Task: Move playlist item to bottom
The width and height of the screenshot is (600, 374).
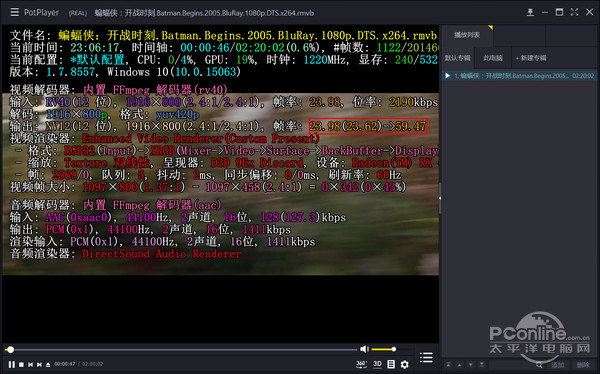Action: coord(482,365)
